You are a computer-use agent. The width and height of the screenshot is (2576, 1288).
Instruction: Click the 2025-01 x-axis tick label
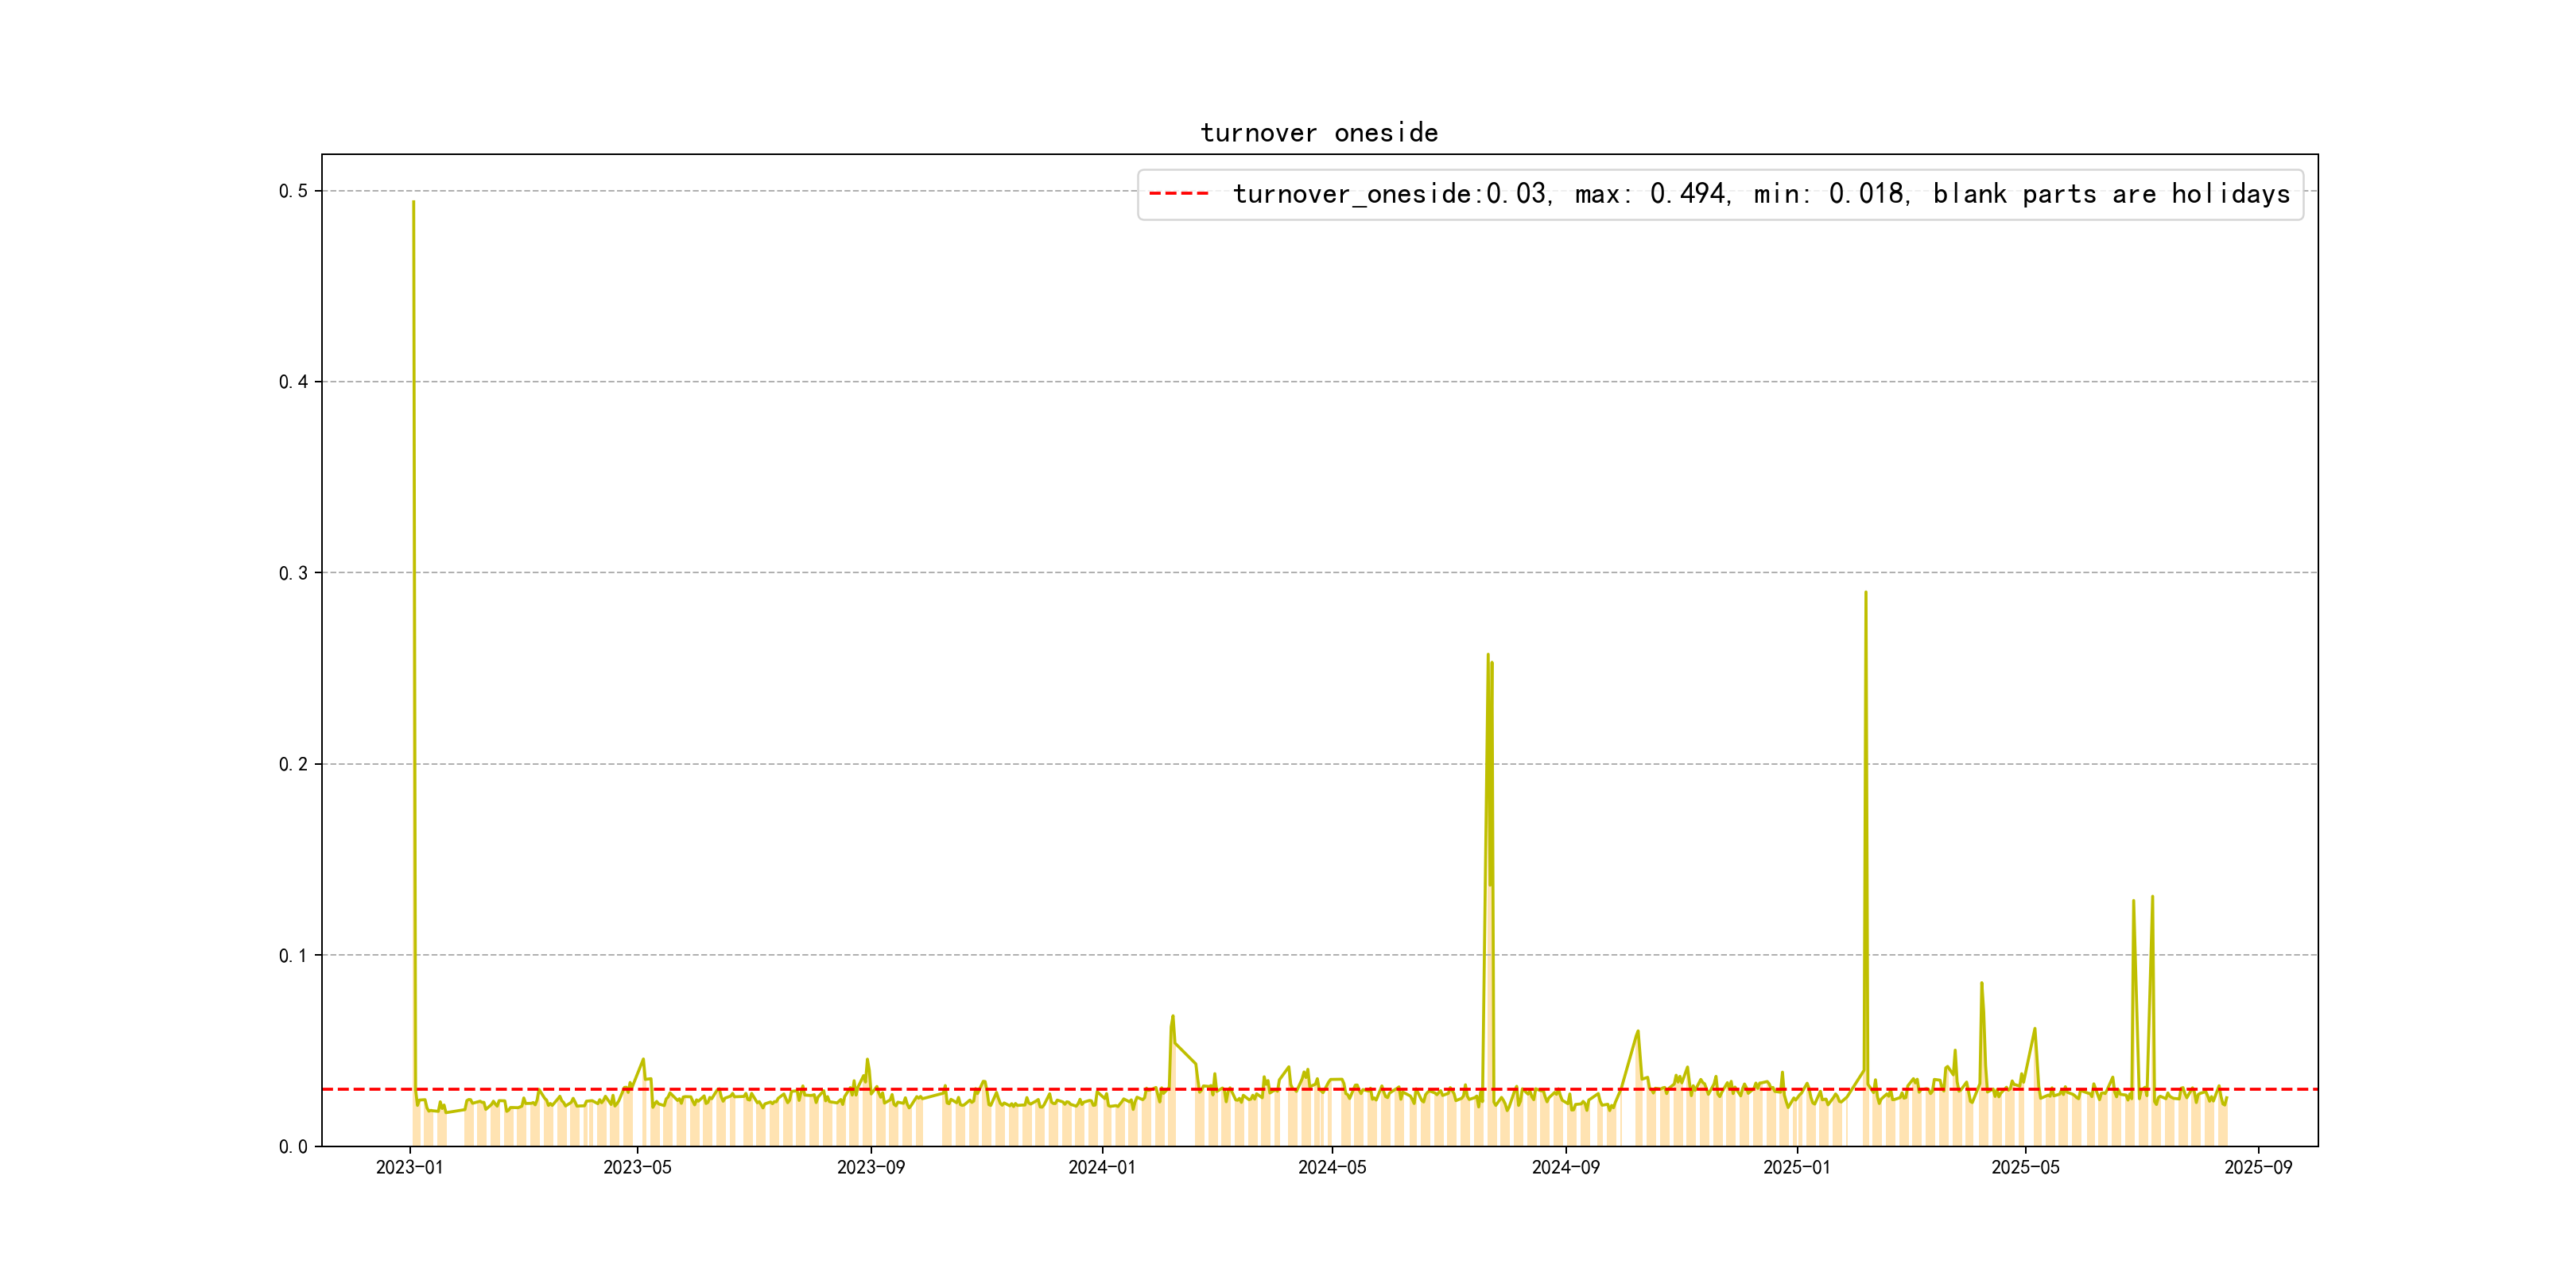[1796, 1167]
